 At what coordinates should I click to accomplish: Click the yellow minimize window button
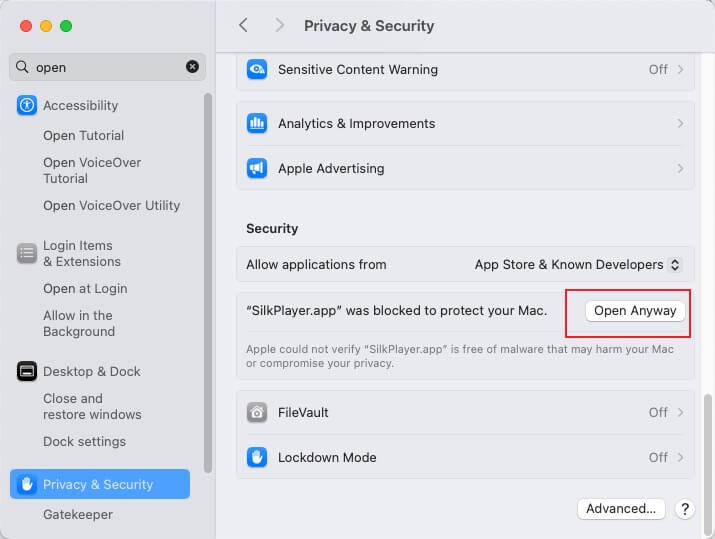click(46, 26)
